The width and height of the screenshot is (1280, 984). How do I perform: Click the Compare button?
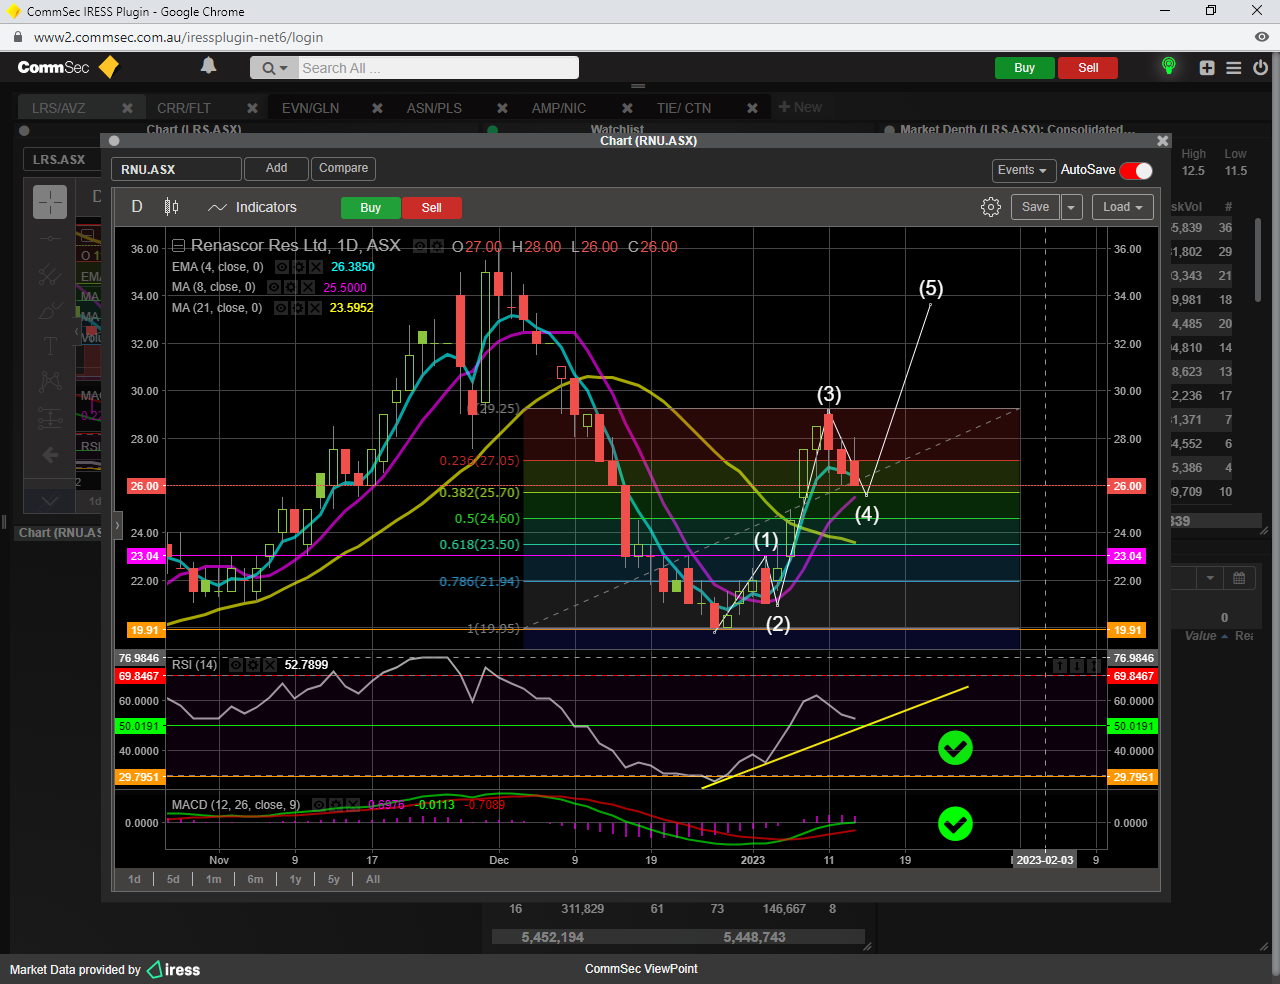tap(343, 168)
